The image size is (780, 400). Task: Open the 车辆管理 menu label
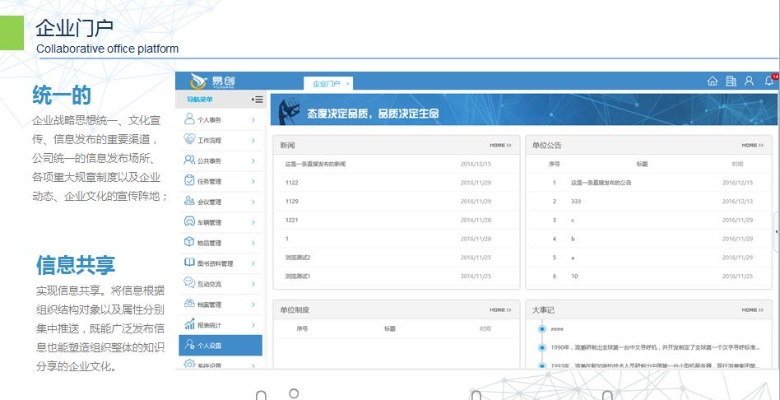pyautogui.click(x=209, y=223)
